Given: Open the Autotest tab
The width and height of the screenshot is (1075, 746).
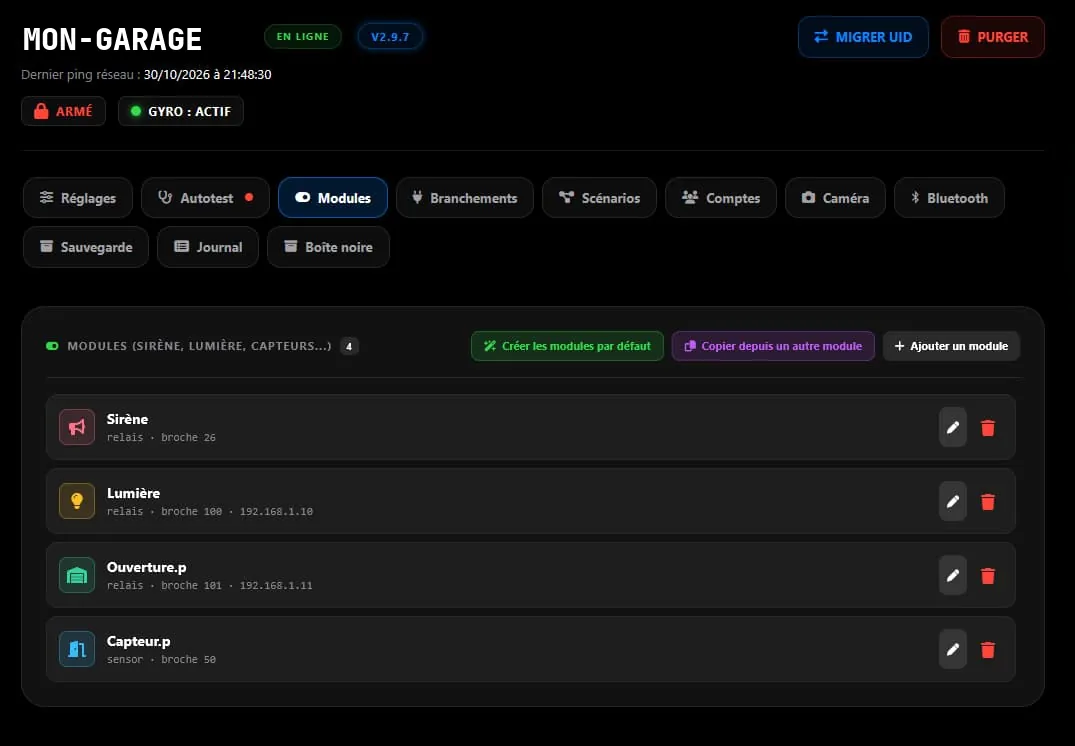Looking at the screenshot, I should point(205,198).
